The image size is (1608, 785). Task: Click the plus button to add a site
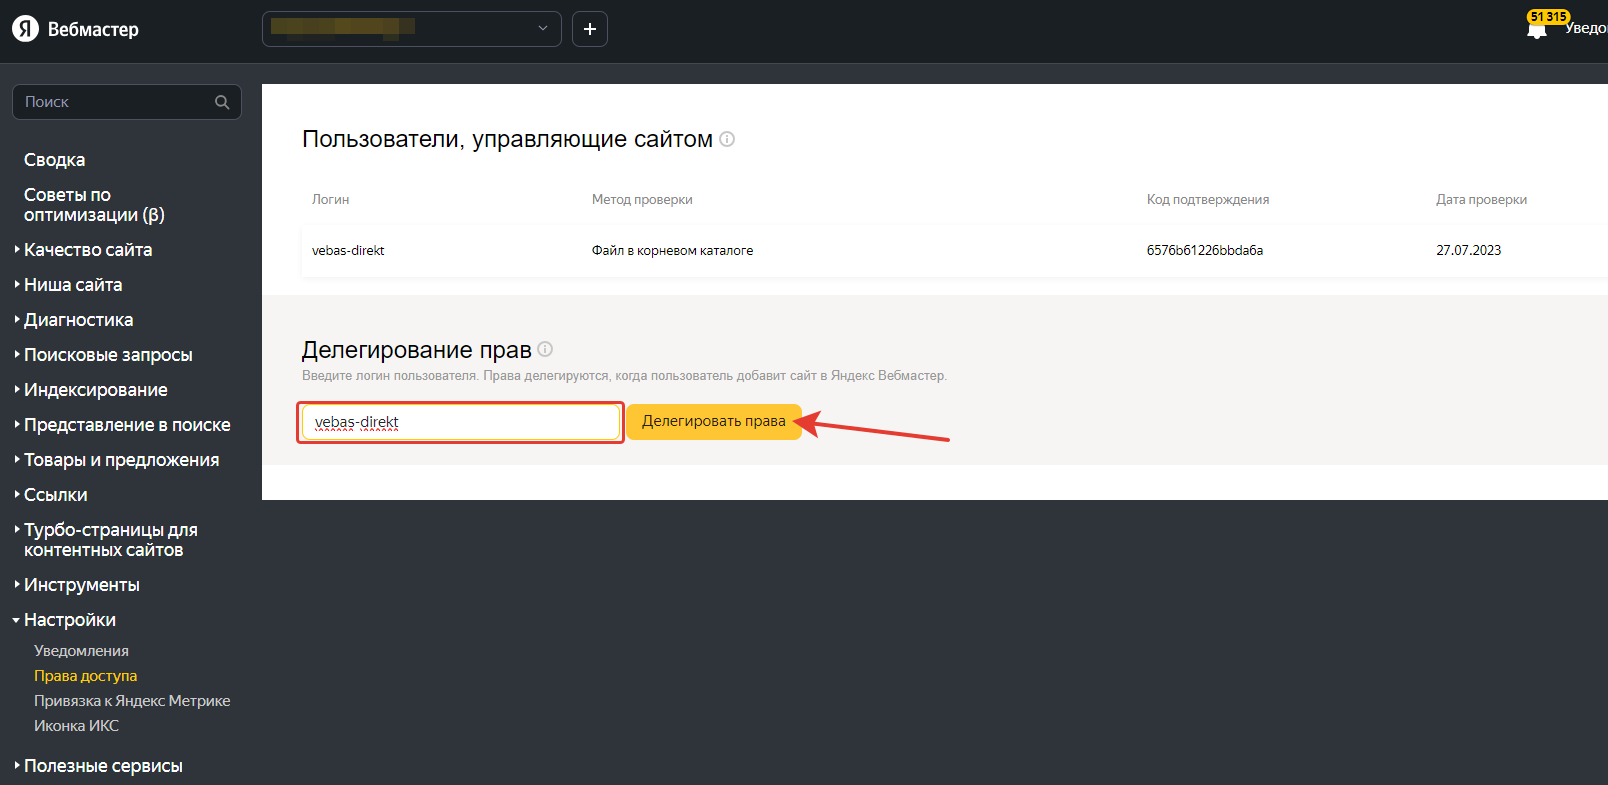(x=590, y=29)
